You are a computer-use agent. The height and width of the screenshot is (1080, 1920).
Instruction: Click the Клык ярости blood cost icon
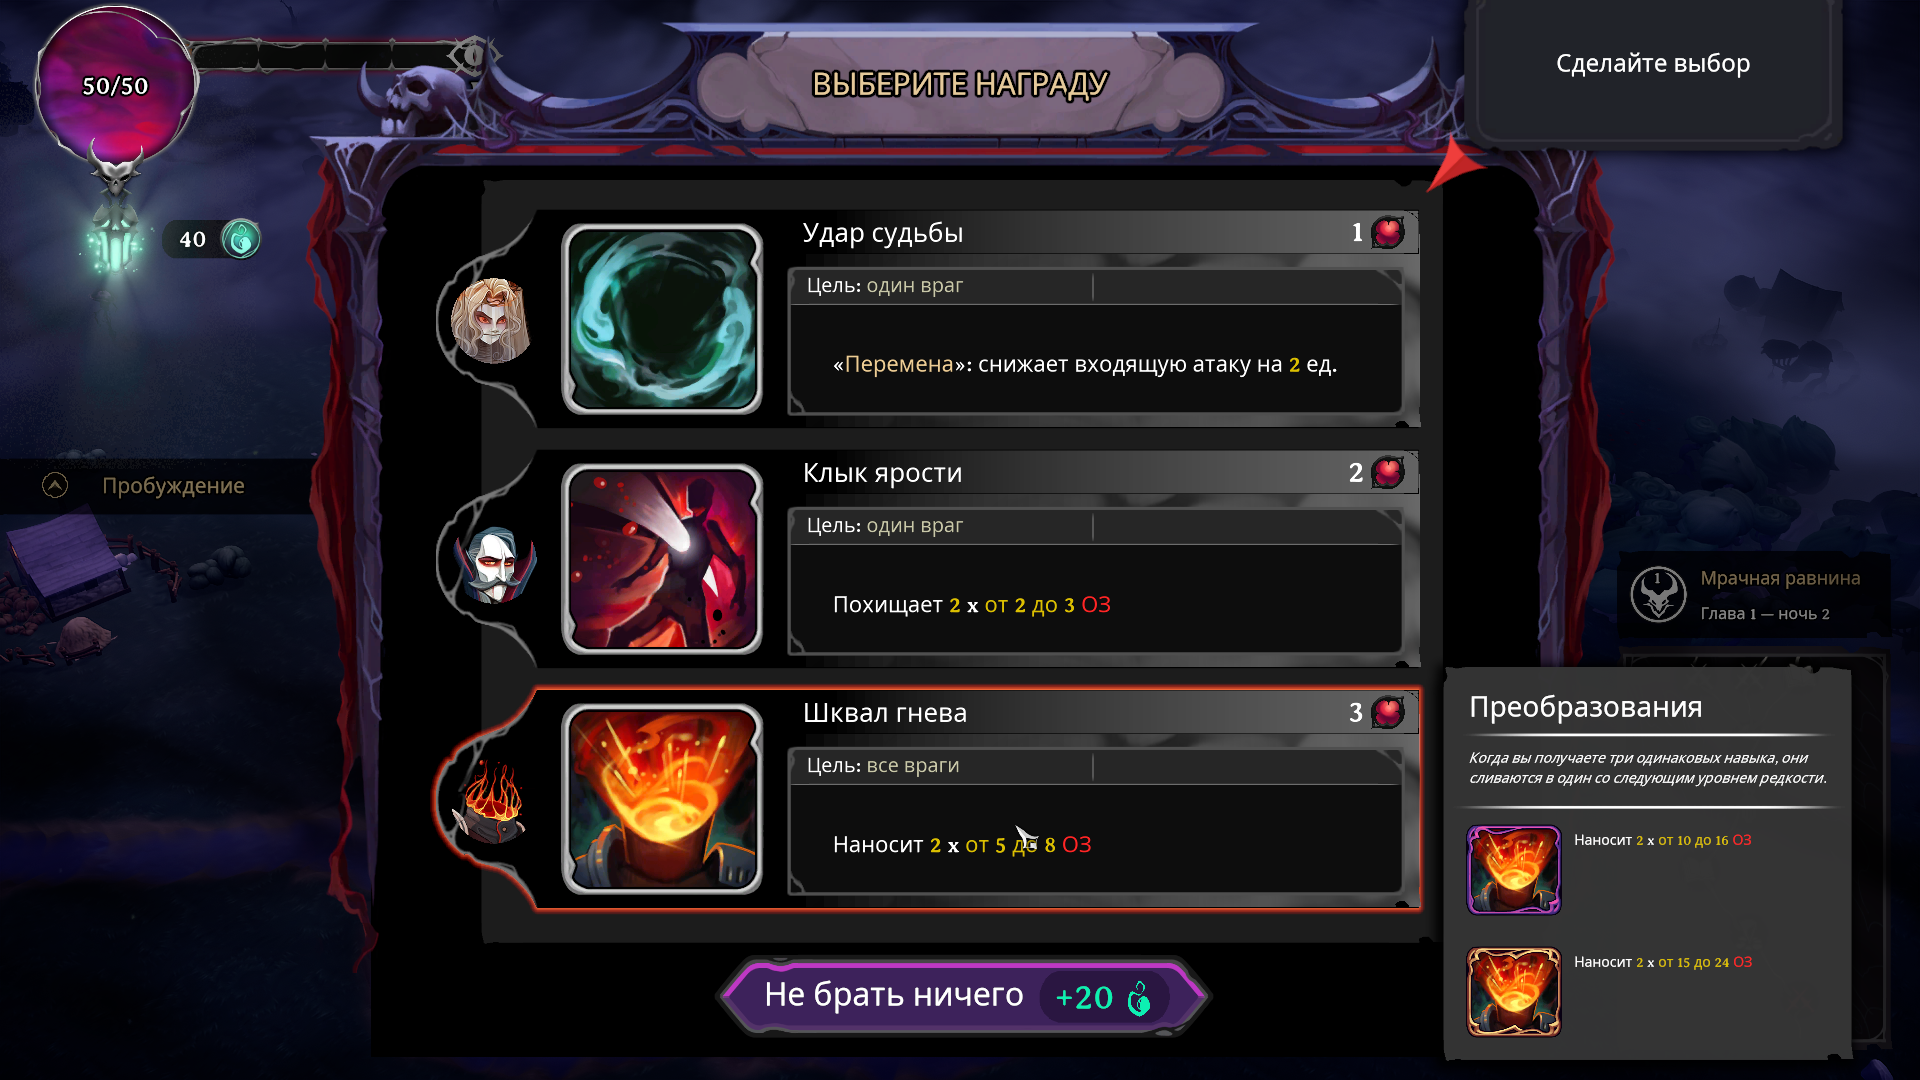[x=1388, y=472]
